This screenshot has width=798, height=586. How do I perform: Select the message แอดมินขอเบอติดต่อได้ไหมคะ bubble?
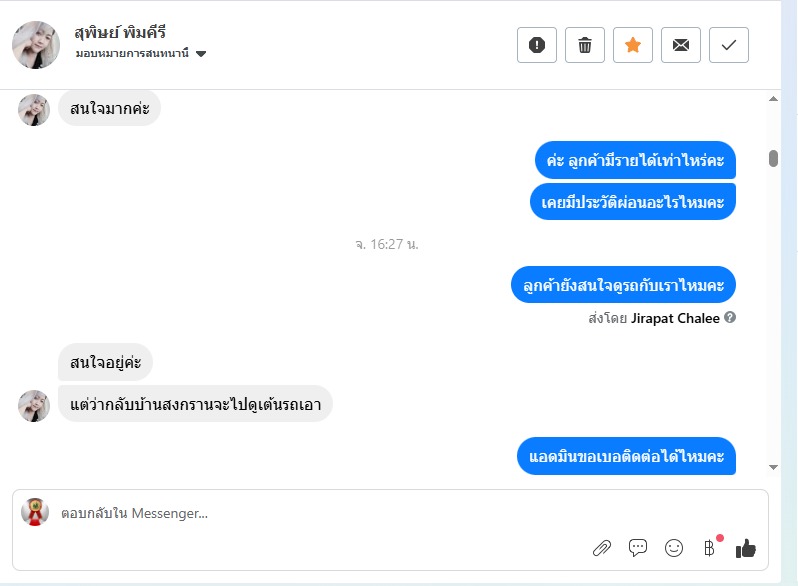pyautogui.click(x=626, y=456)
